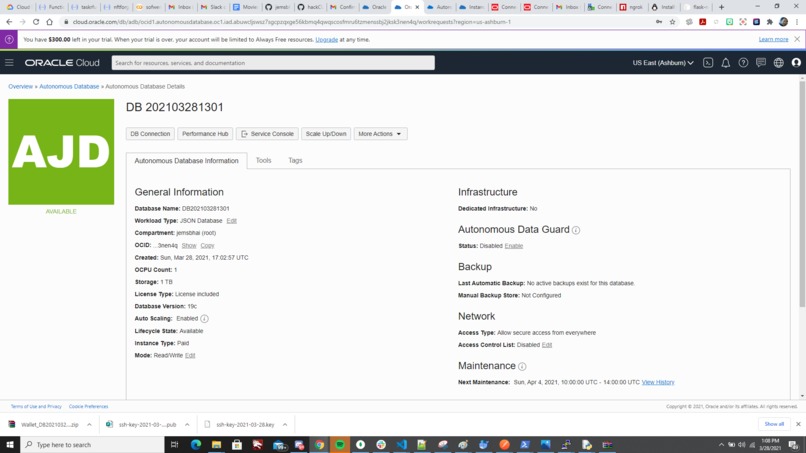Edit the Access Control List
Viewport: 806px width, 453px height.
[546, 345]
